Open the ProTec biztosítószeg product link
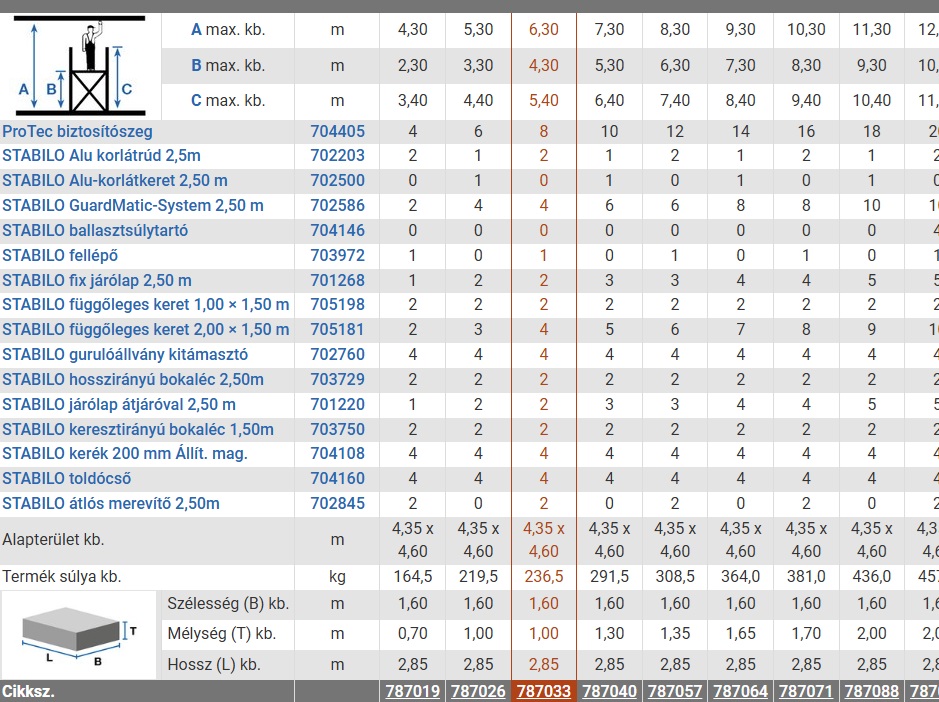This screenshot has width=939, height=702. point(77,132)
